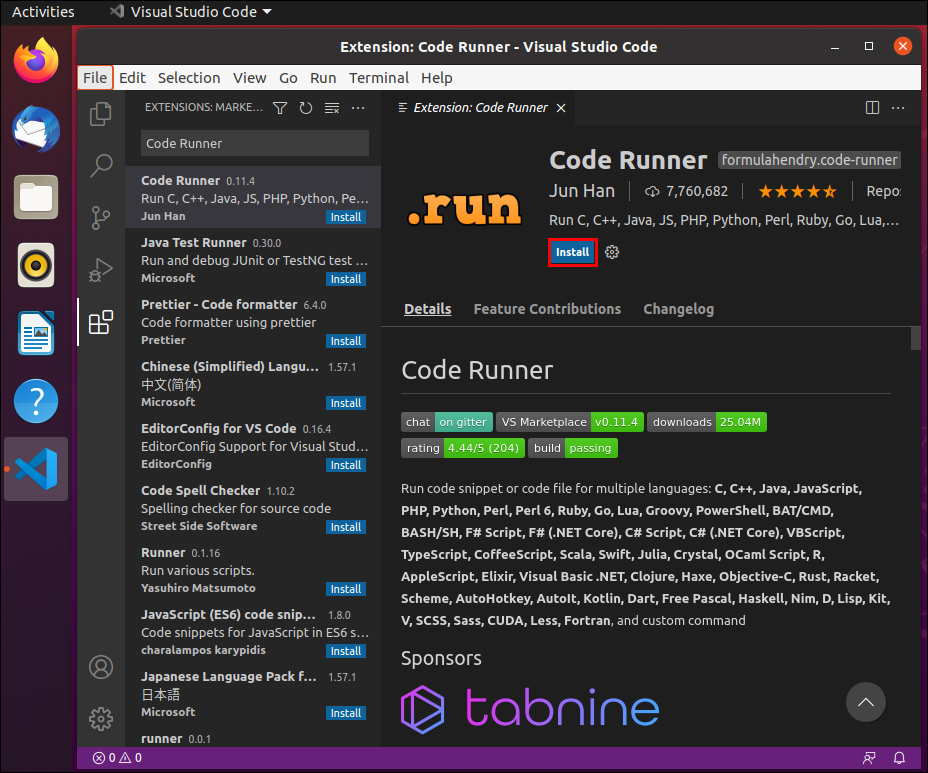Open the Help menu
The image size is (928, 773).
tap(437, 78)
